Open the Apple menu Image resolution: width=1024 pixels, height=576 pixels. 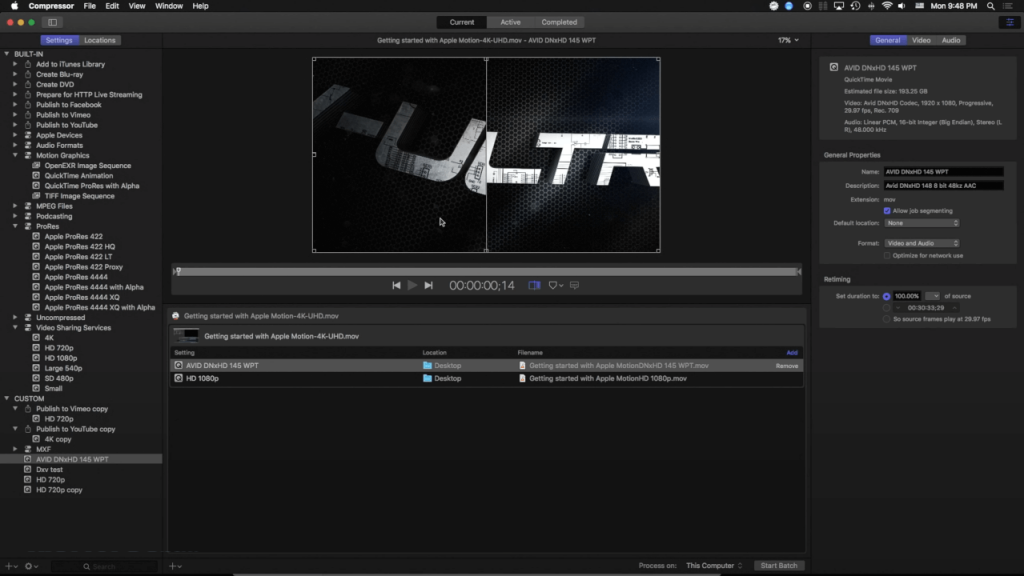14,6
